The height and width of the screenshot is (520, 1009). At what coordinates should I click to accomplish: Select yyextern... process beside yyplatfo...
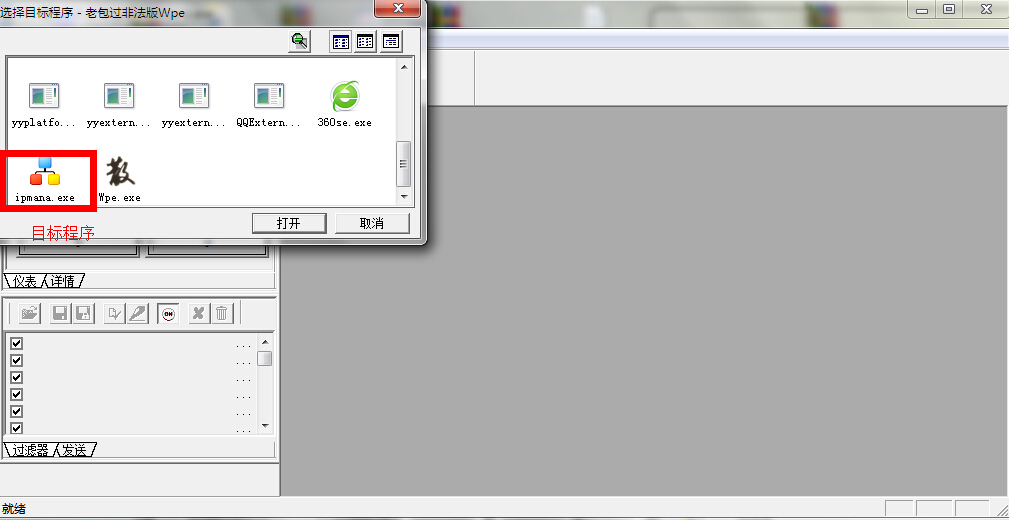[118, 104]
